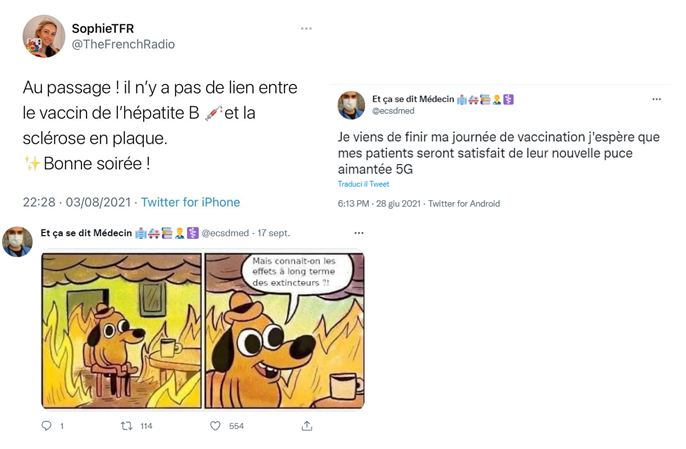This screenshot has width=686, height=449.
Task: Open the ecsdmed avatar on the 5G tweet
Action: coord(351,105)
